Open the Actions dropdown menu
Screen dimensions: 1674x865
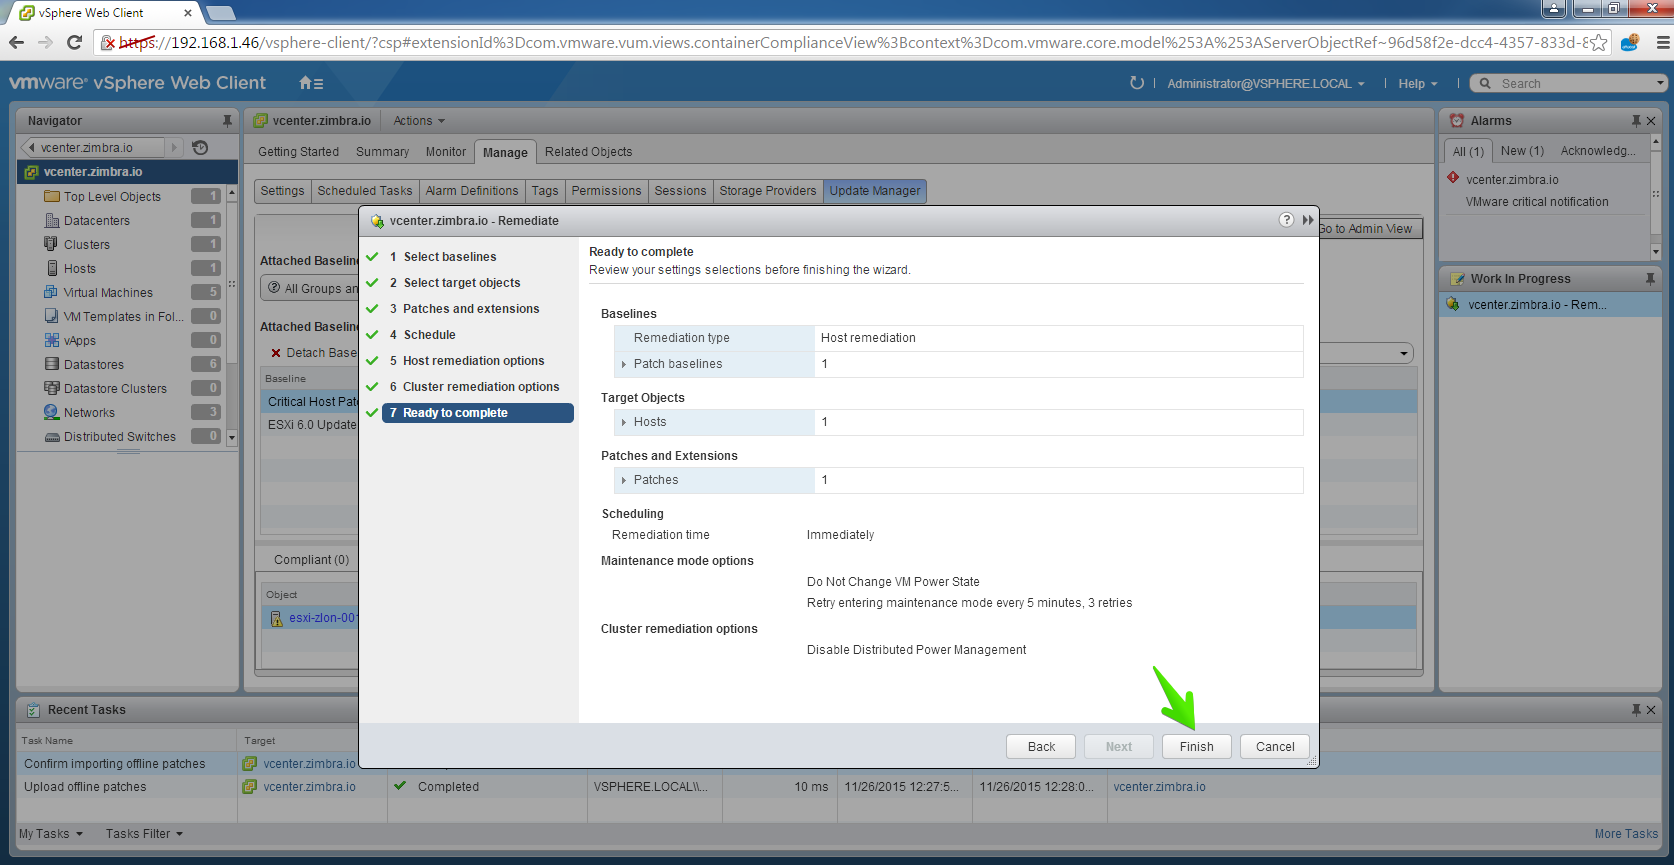click(x=419, y=121)
